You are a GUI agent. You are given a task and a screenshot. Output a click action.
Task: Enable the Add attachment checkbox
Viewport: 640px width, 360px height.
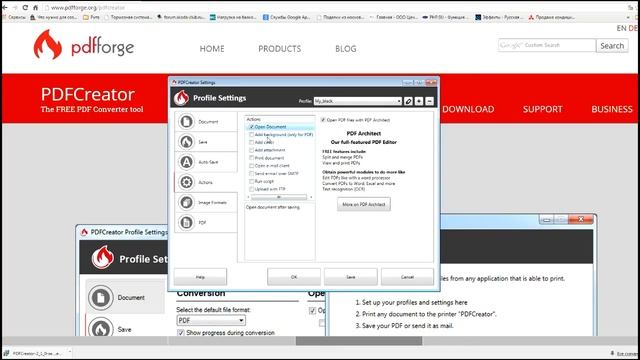[251, 150]
